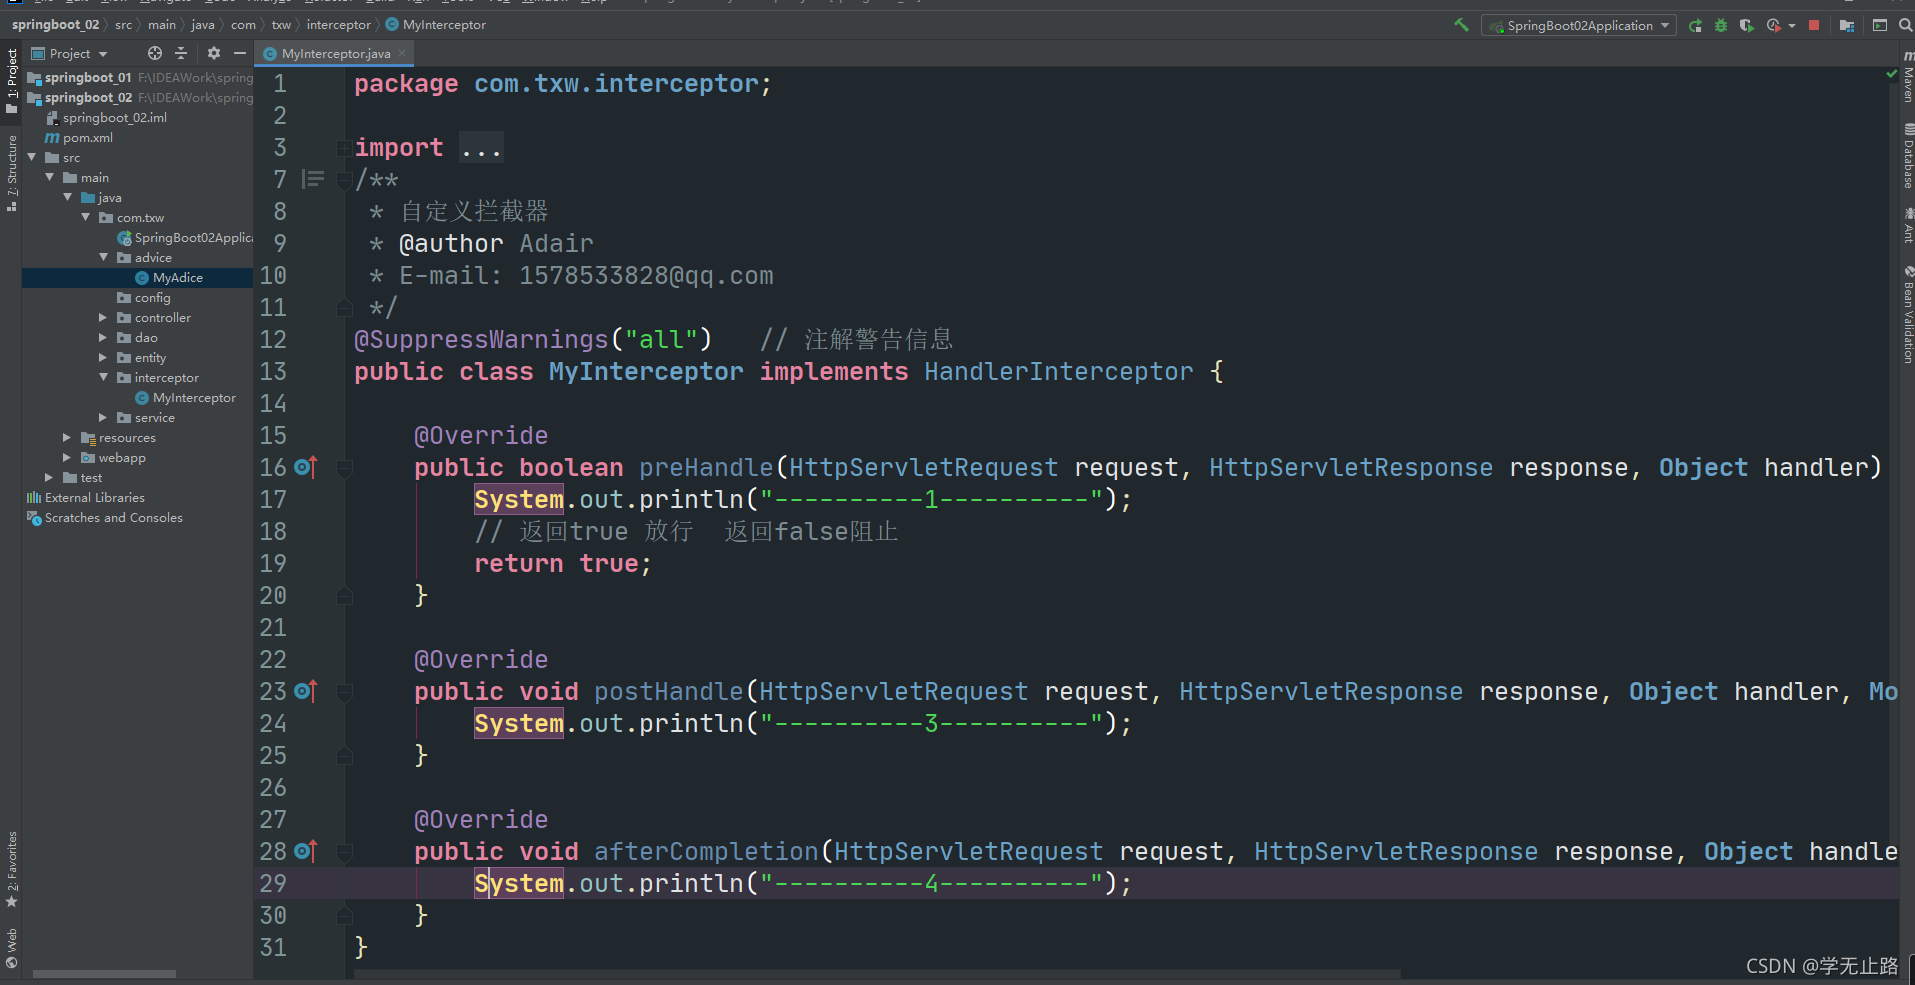
Task: Expand the test folder arrow
Action: point(49,478)
